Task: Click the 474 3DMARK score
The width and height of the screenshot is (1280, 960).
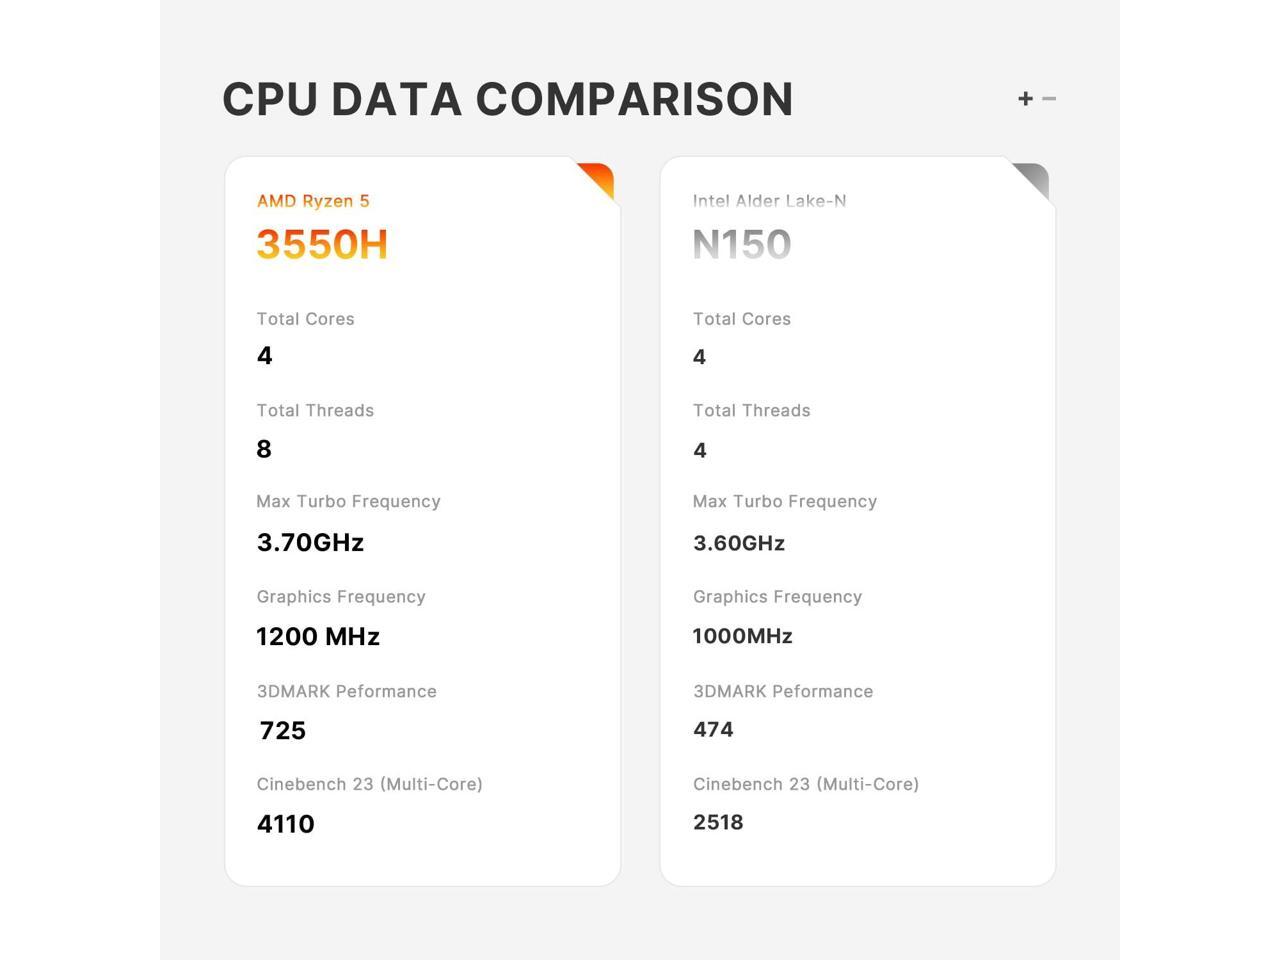Action: click(x=713, y=729)
